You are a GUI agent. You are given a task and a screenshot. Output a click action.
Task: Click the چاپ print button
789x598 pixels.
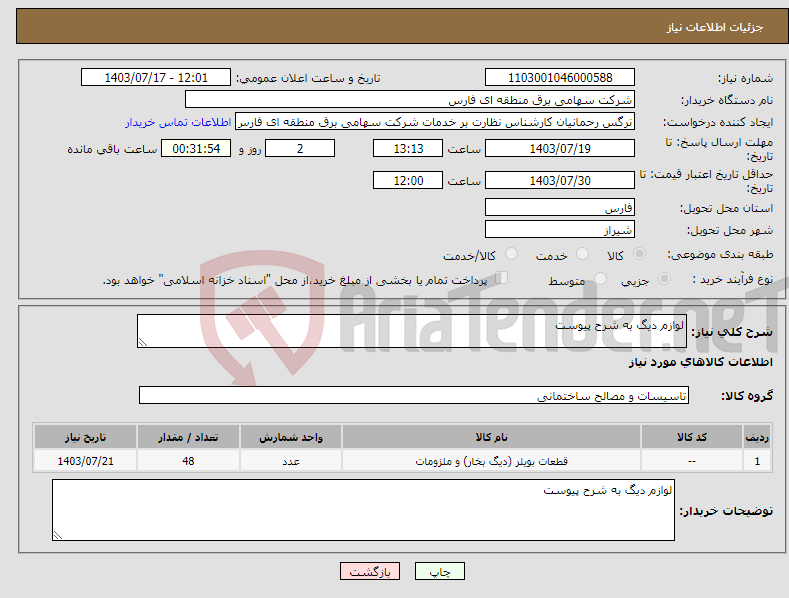coord(440,571)
